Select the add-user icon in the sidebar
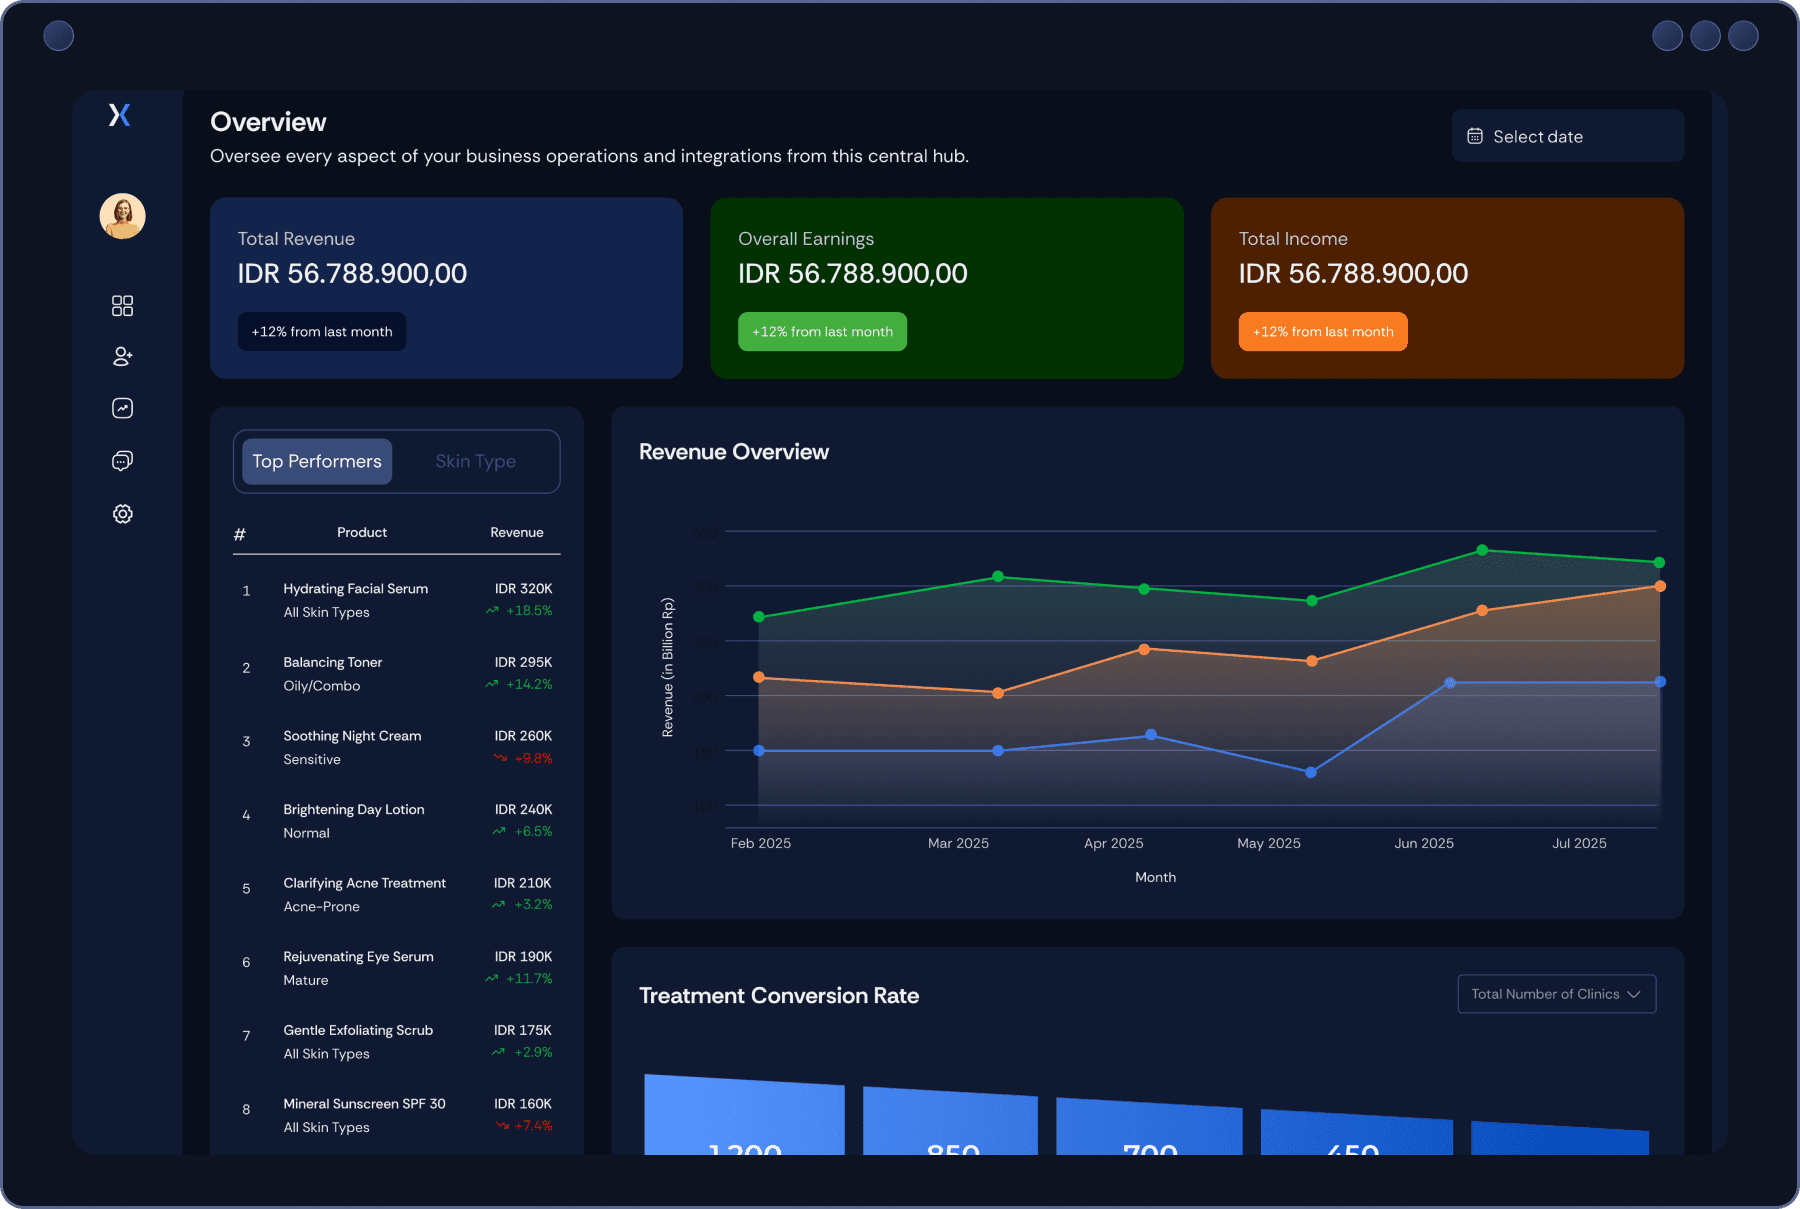This screenshot has height=1209, width=1800. coord(122,356)
